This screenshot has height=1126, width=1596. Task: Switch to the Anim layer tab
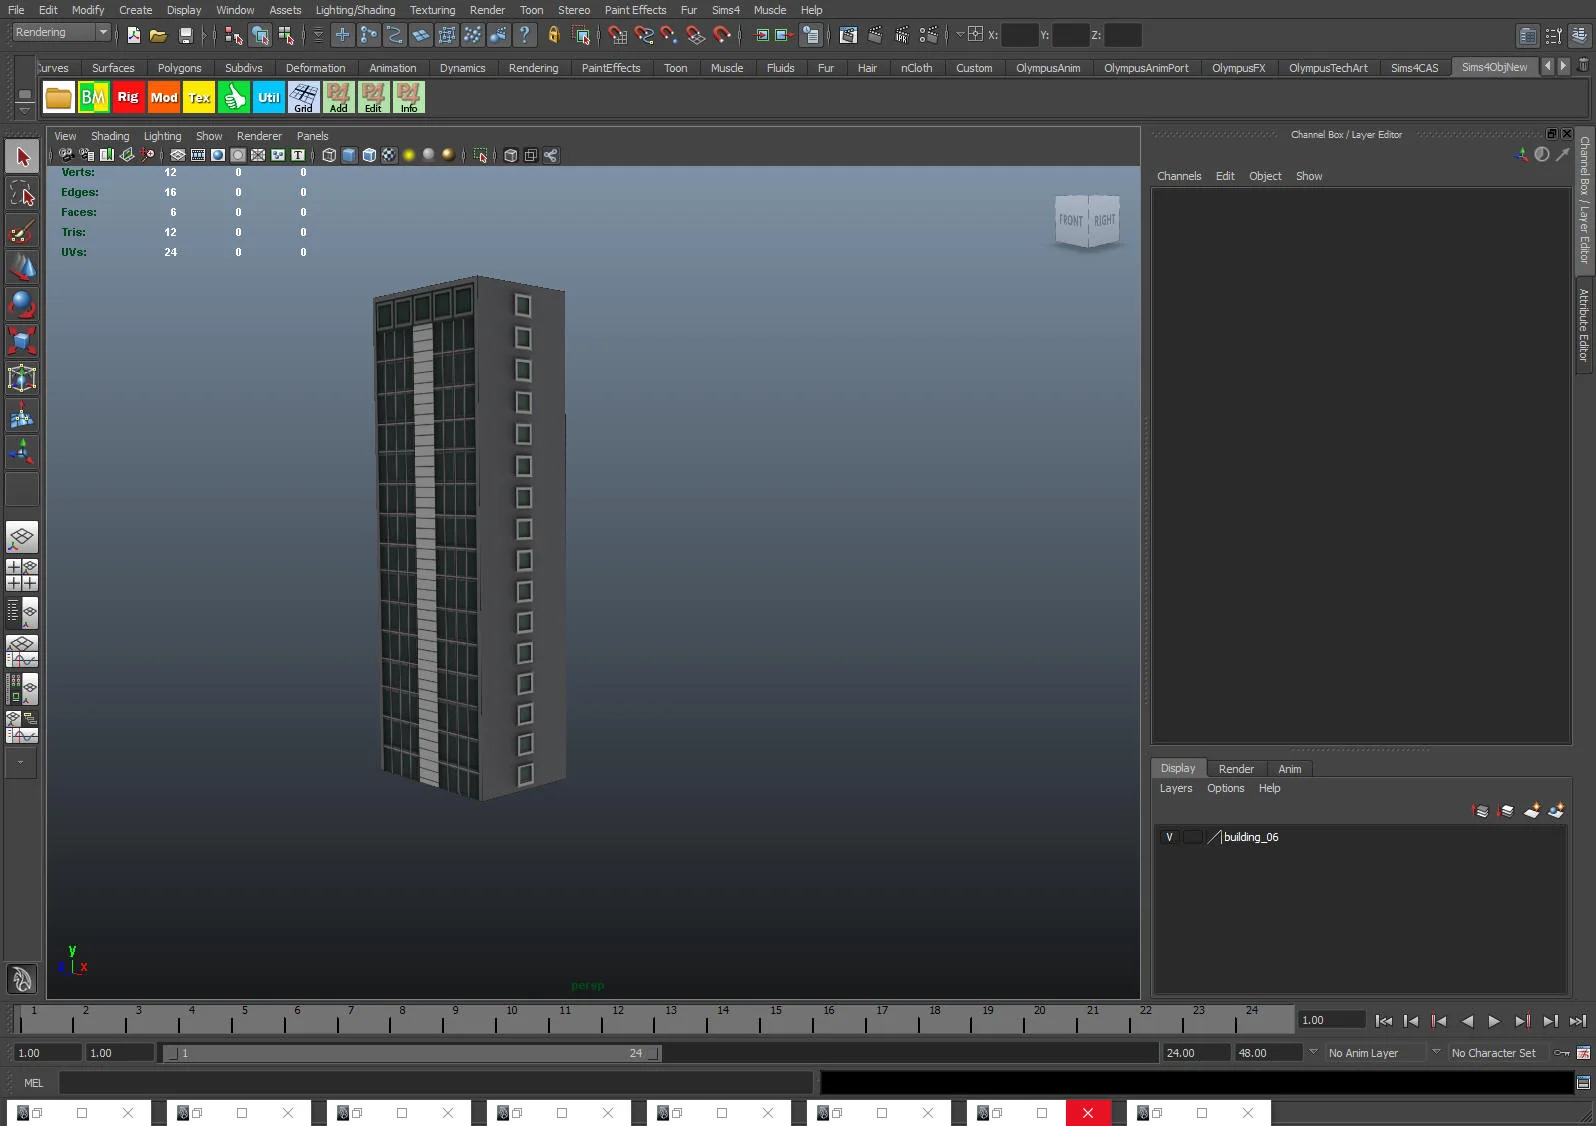1290,769
